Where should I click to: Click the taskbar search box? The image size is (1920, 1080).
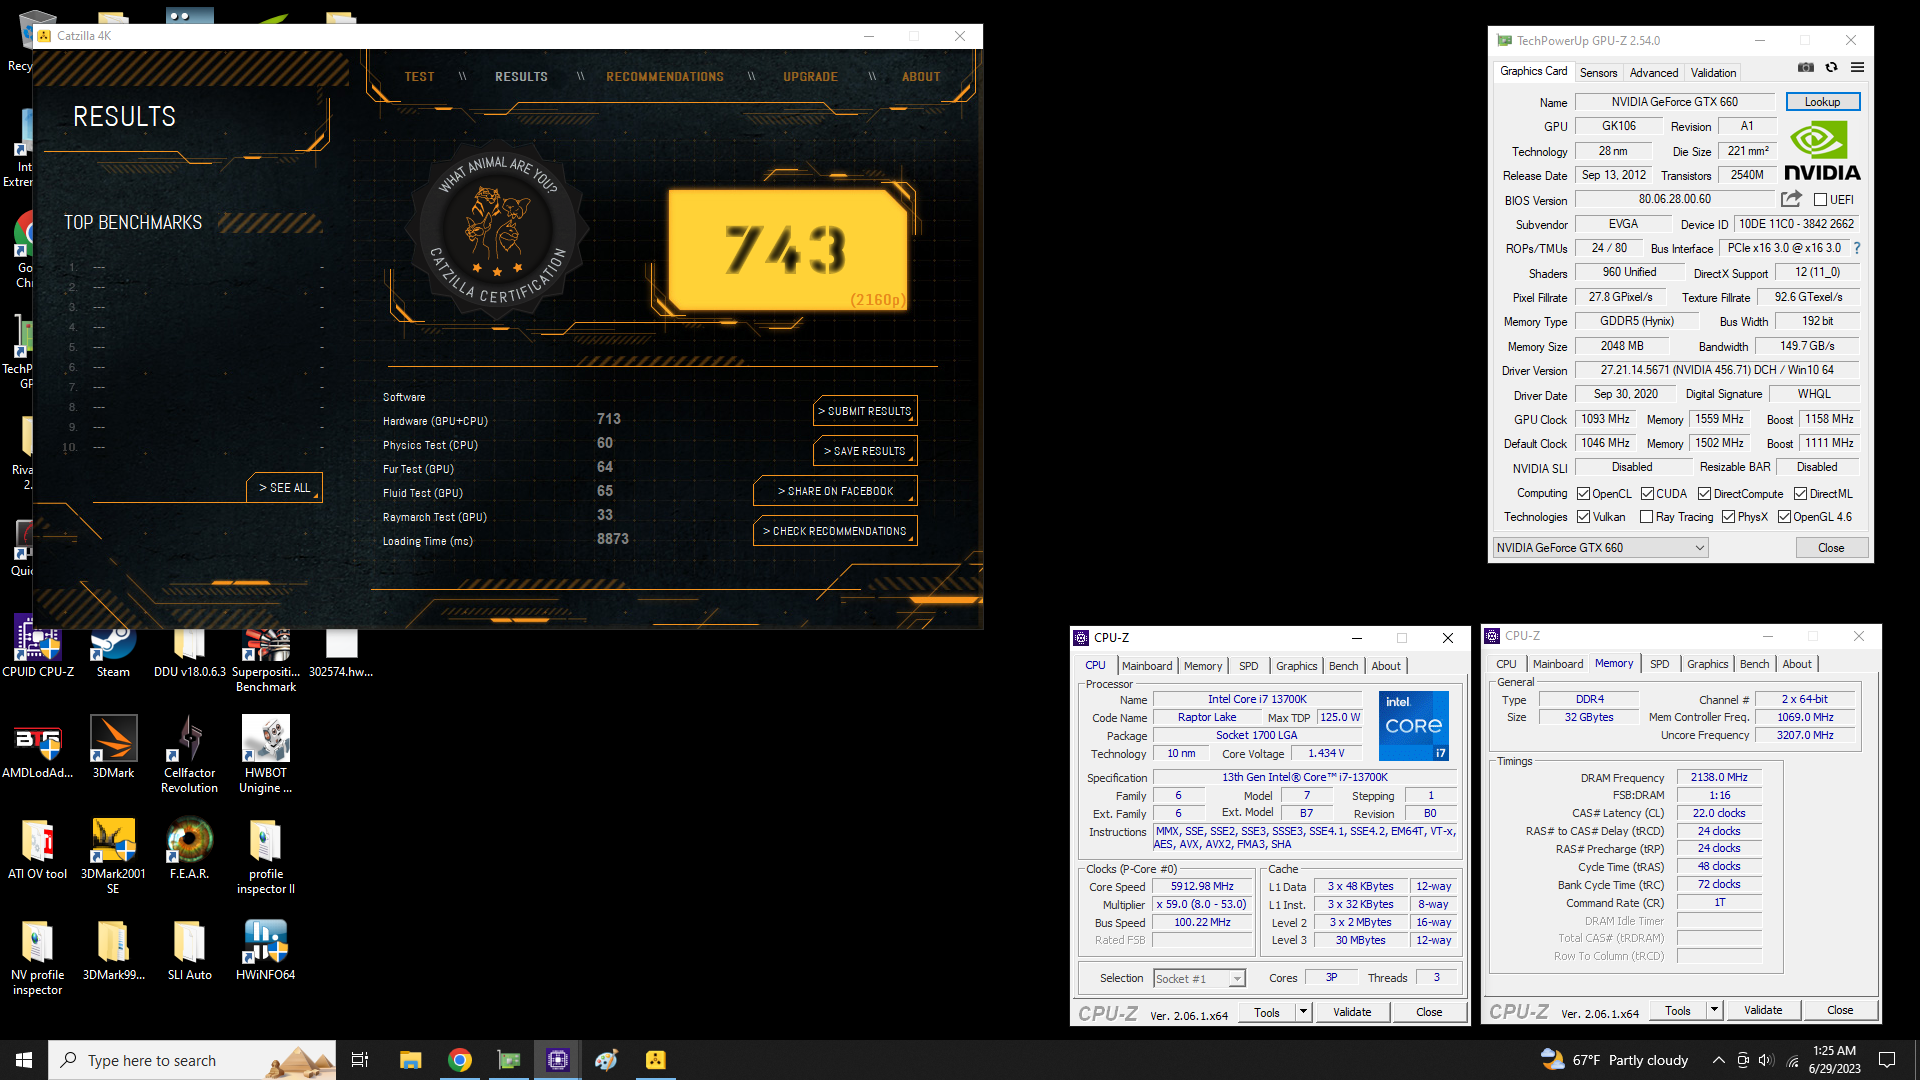192,1060
